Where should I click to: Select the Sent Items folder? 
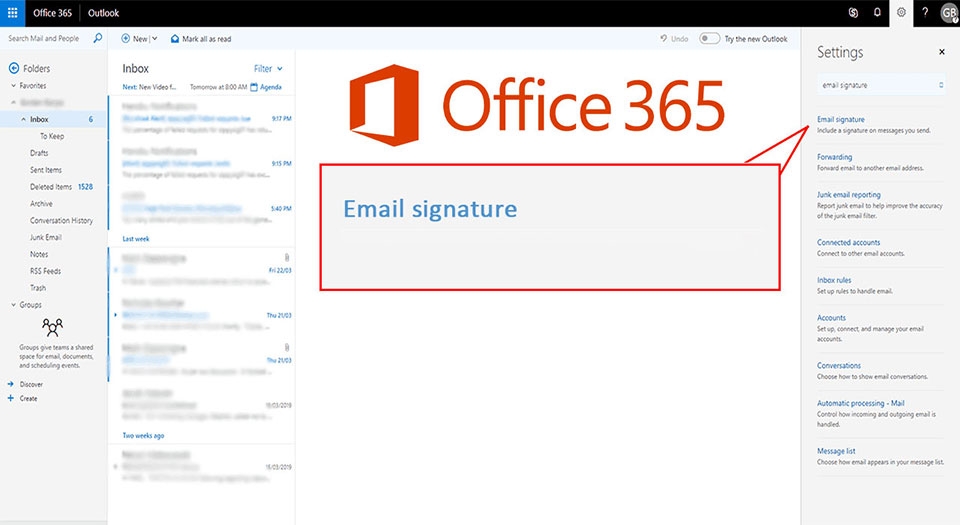tap(46, 170)
